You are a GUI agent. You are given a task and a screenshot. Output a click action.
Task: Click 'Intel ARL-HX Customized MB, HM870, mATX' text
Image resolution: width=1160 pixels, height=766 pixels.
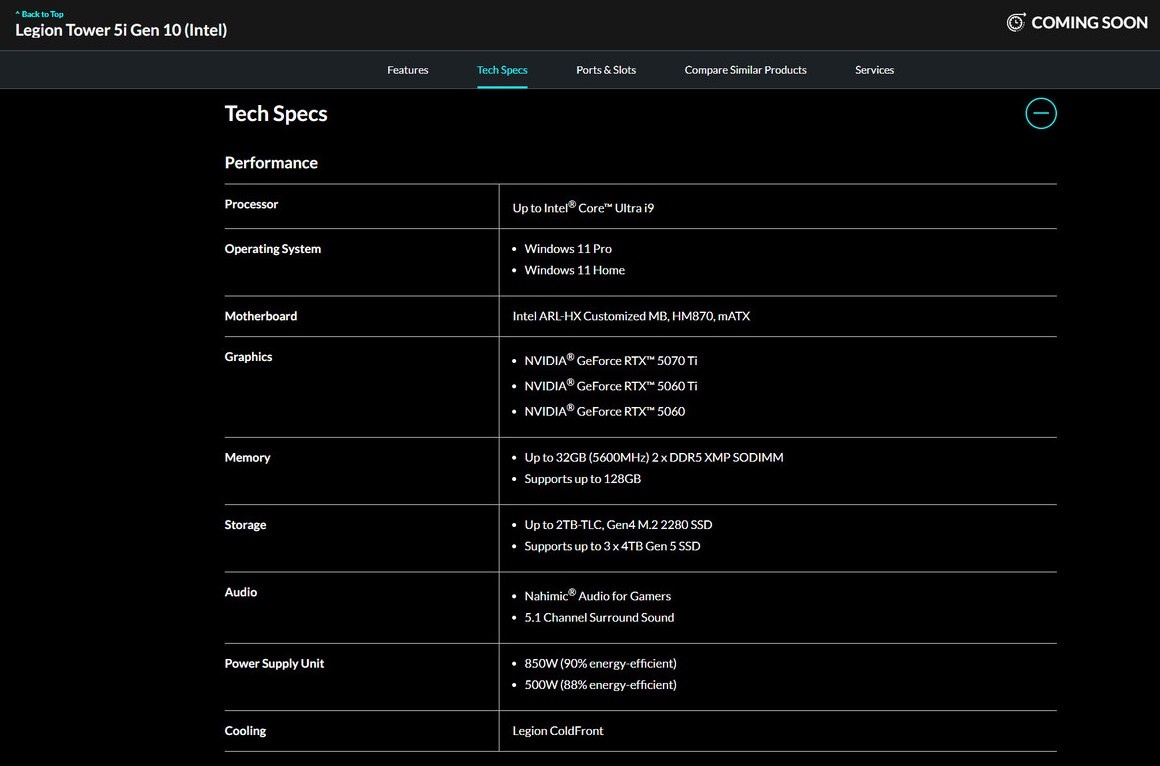coord(631,316)
